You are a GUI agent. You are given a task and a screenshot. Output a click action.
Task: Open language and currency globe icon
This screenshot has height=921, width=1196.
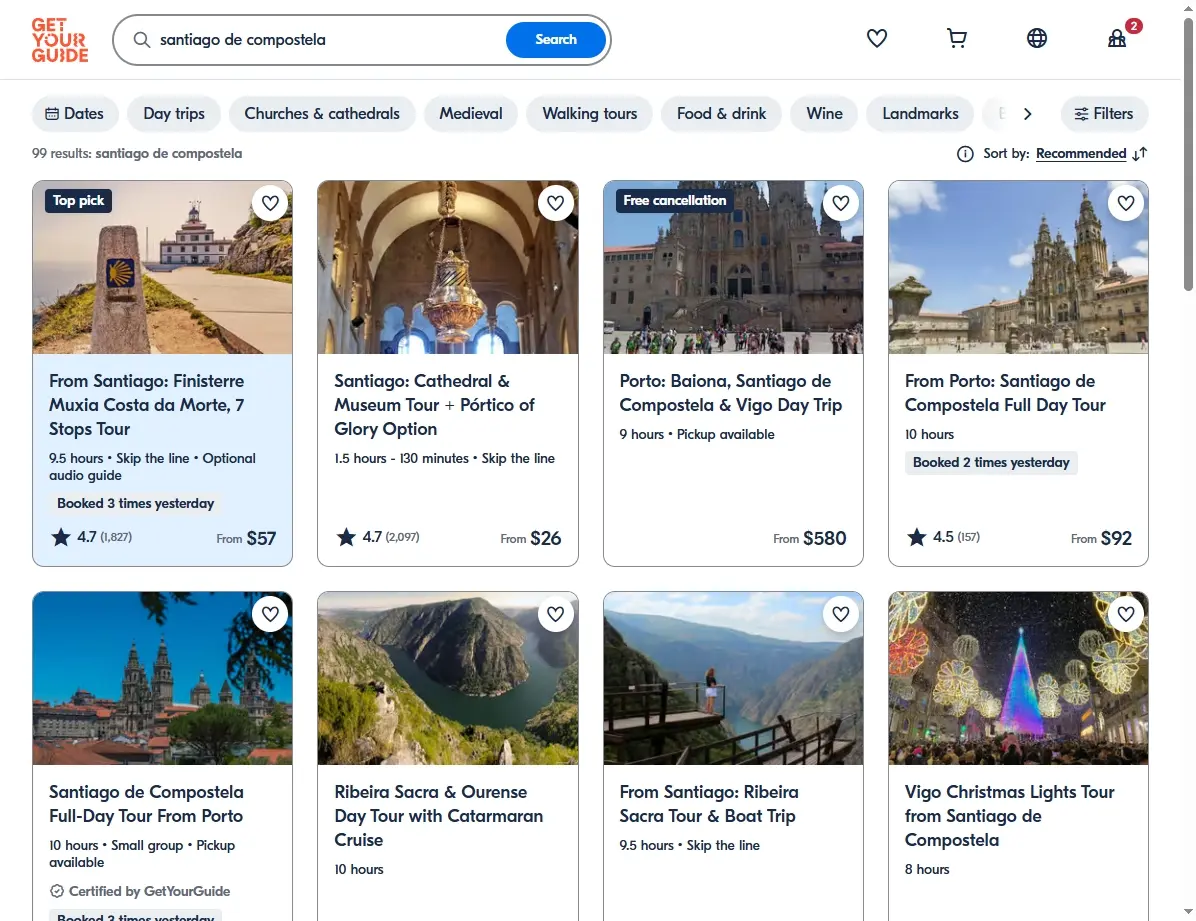[1037, 38]
